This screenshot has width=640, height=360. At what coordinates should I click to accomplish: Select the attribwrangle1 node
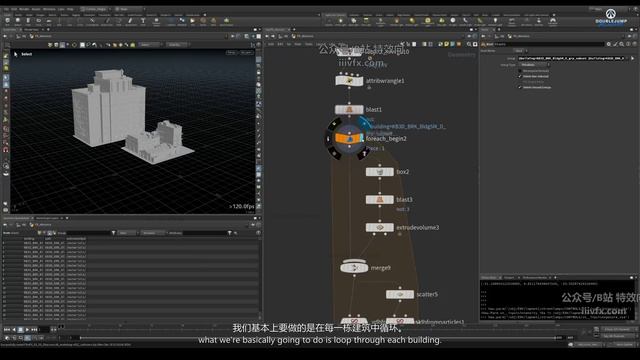click(349, 81)
